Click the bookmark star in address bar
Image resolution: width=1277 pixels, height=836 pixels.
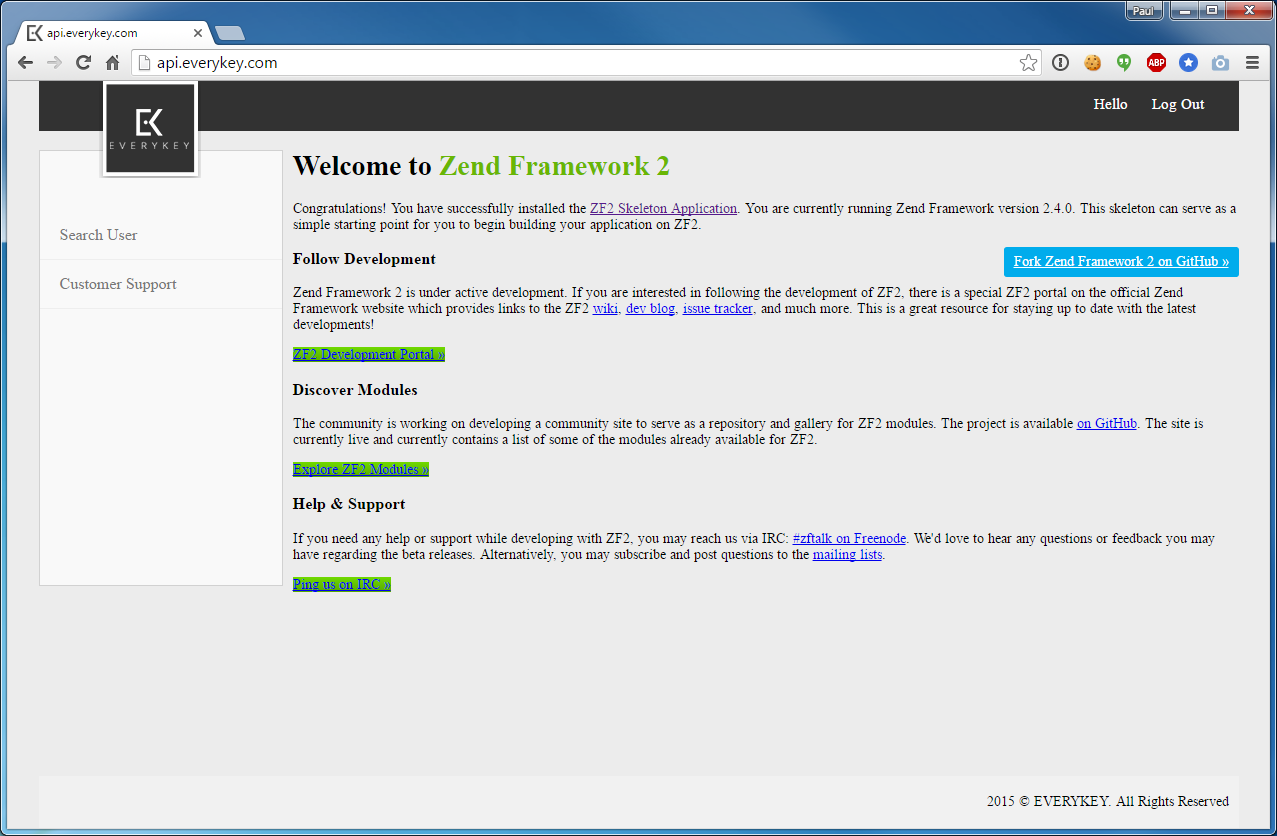pyautogui.click(x=1028, y=63)
